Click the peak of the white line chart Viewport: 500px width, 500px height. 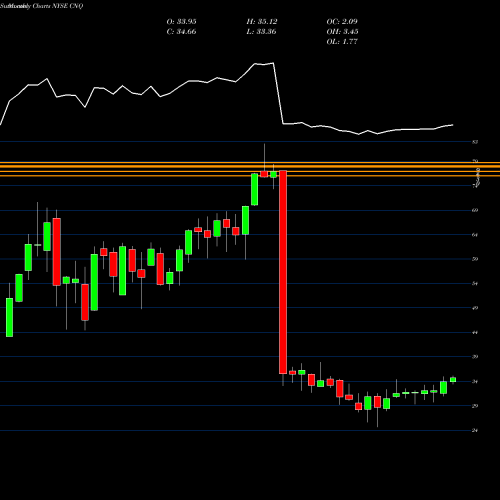(273, 63)
